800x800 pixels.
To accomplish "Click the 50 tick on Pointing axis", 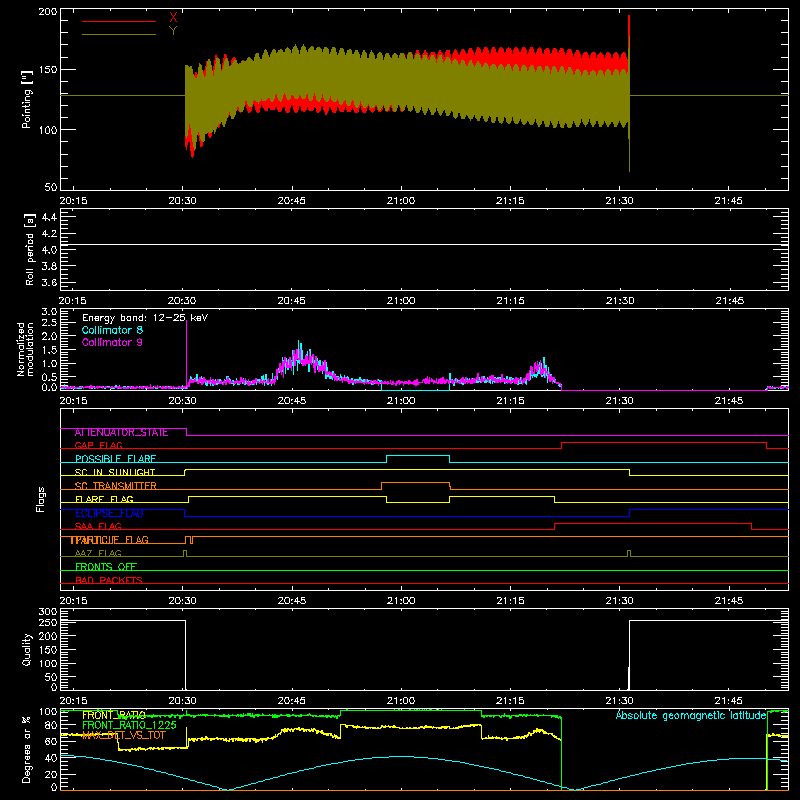I will coord(51,187).
